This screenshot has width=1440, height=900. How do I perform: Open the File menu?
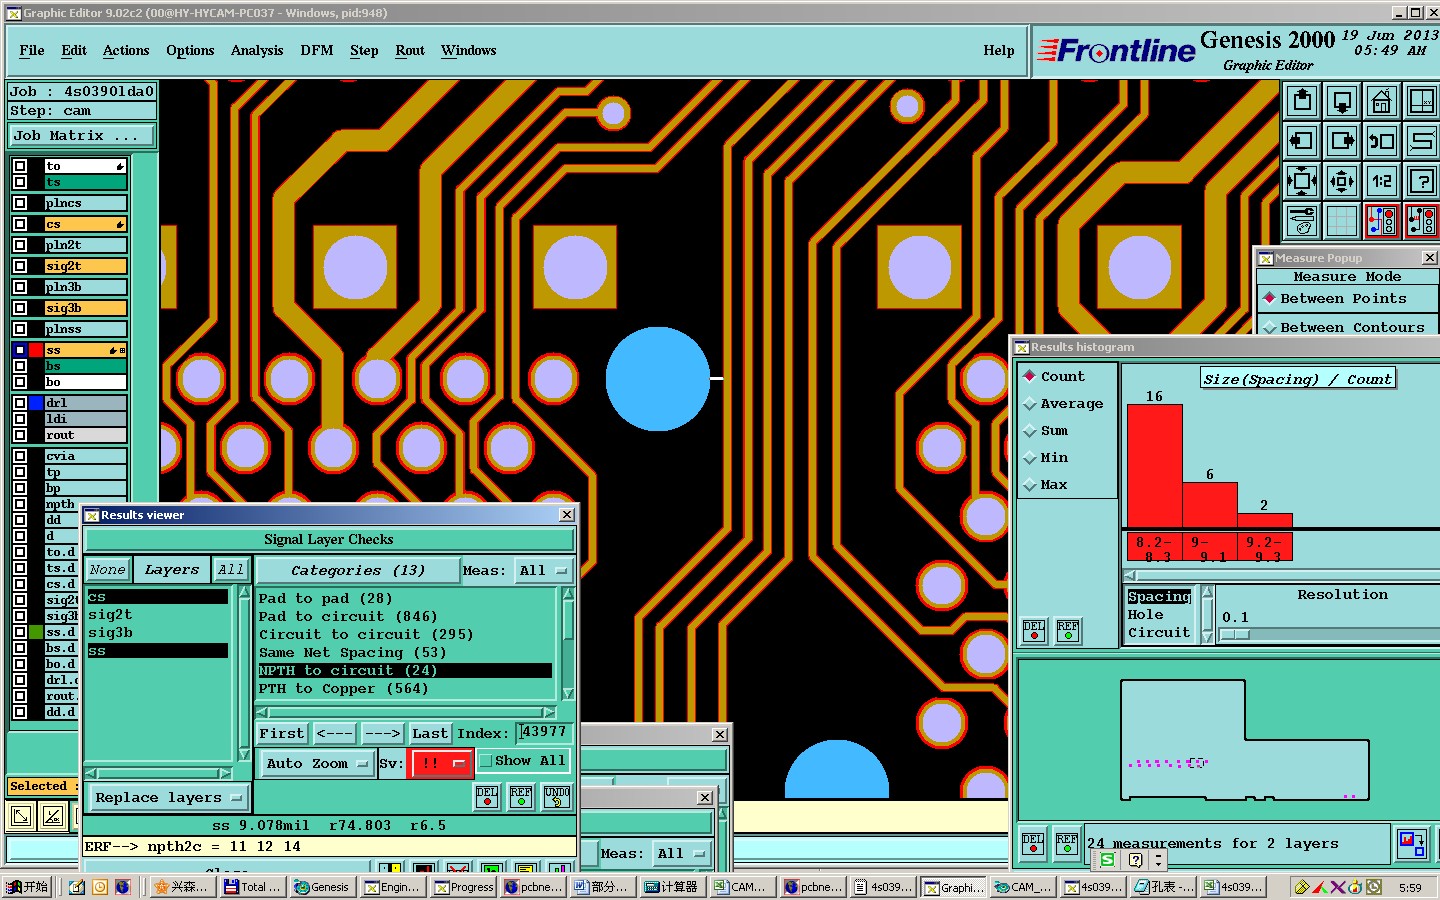pos(32,50)
